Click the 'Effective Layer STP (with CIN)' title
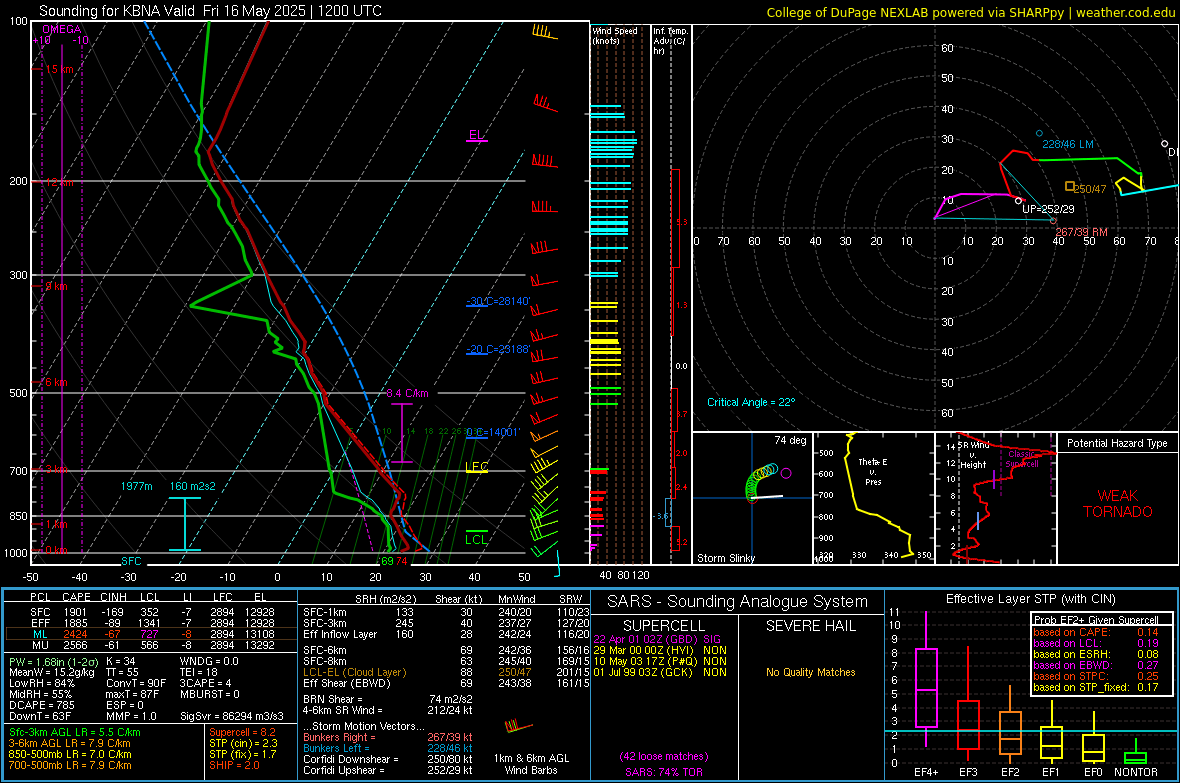 (1030, 599)
